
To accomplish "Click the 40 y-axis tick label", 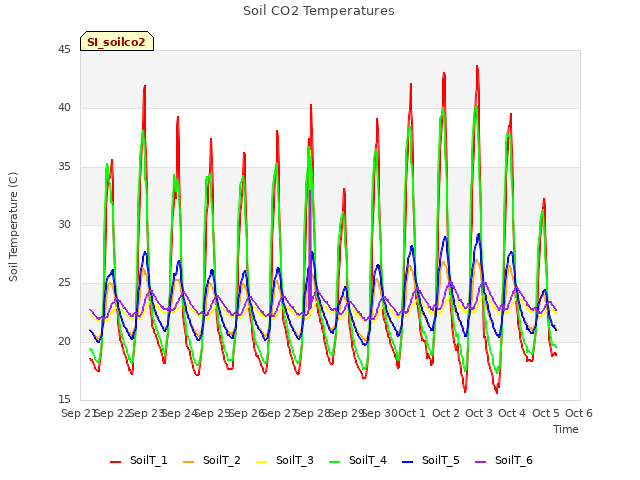I will click(64, 108).
